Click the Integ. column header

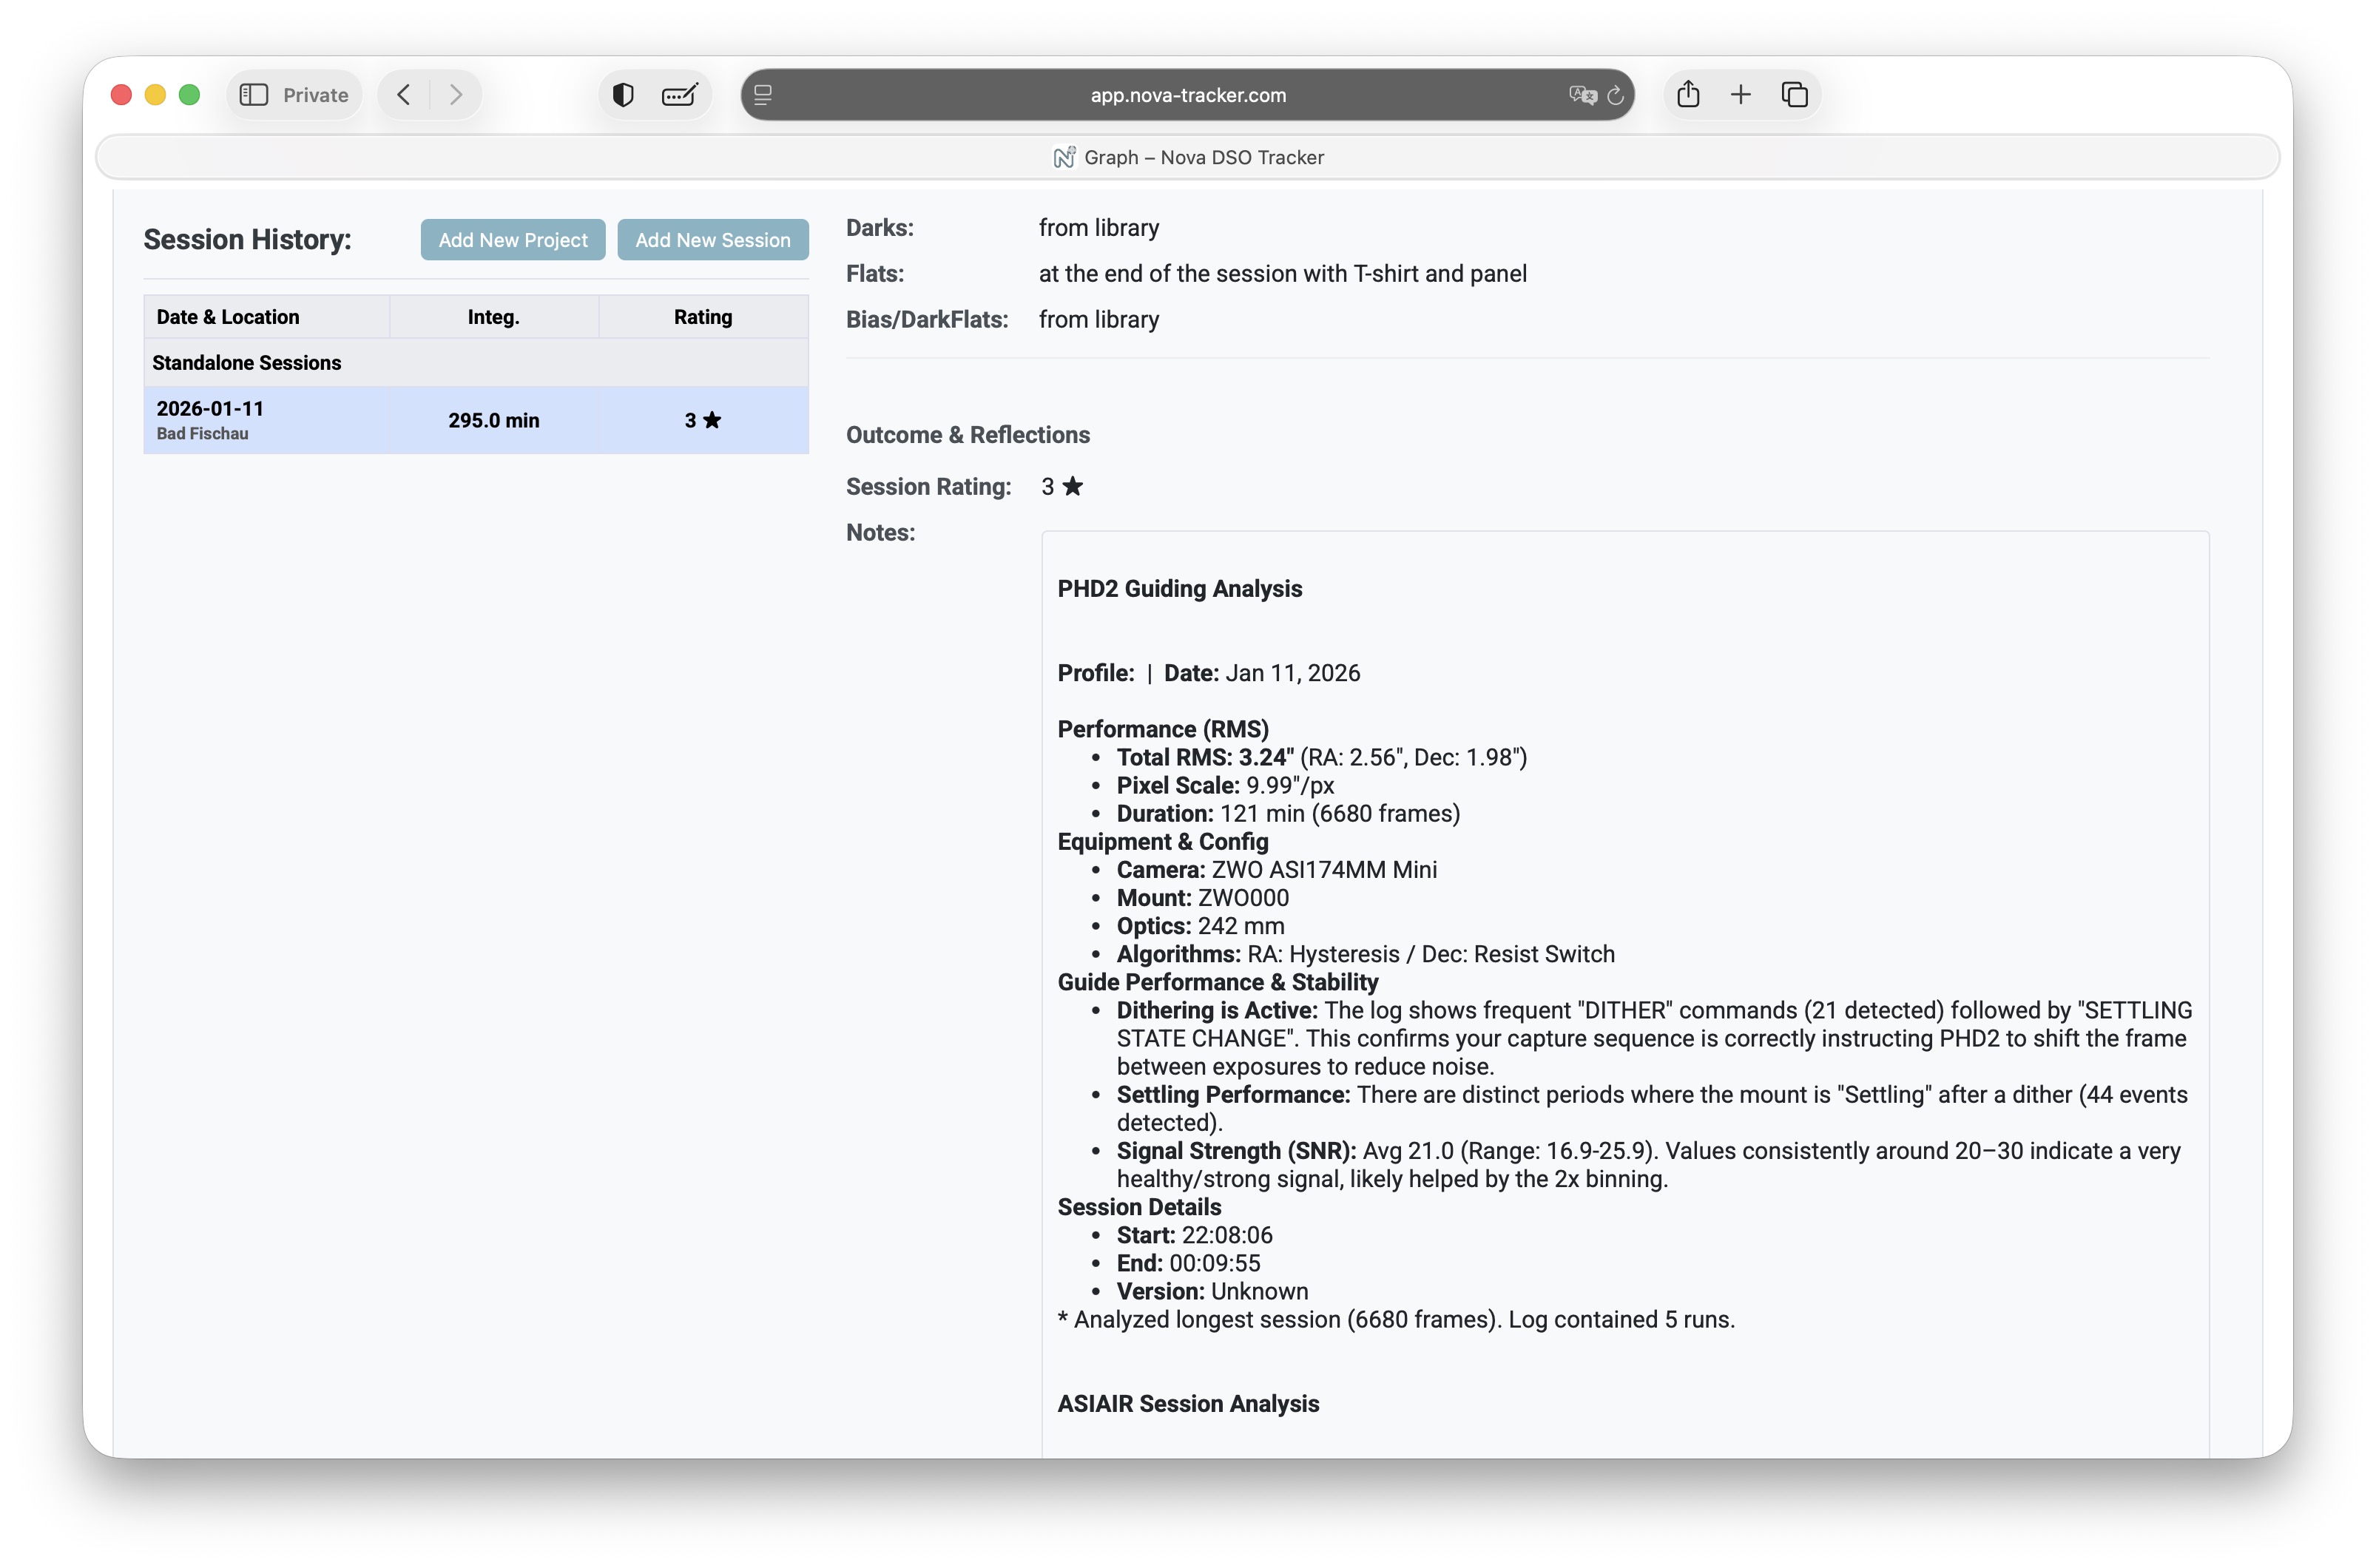pos(493,317)
